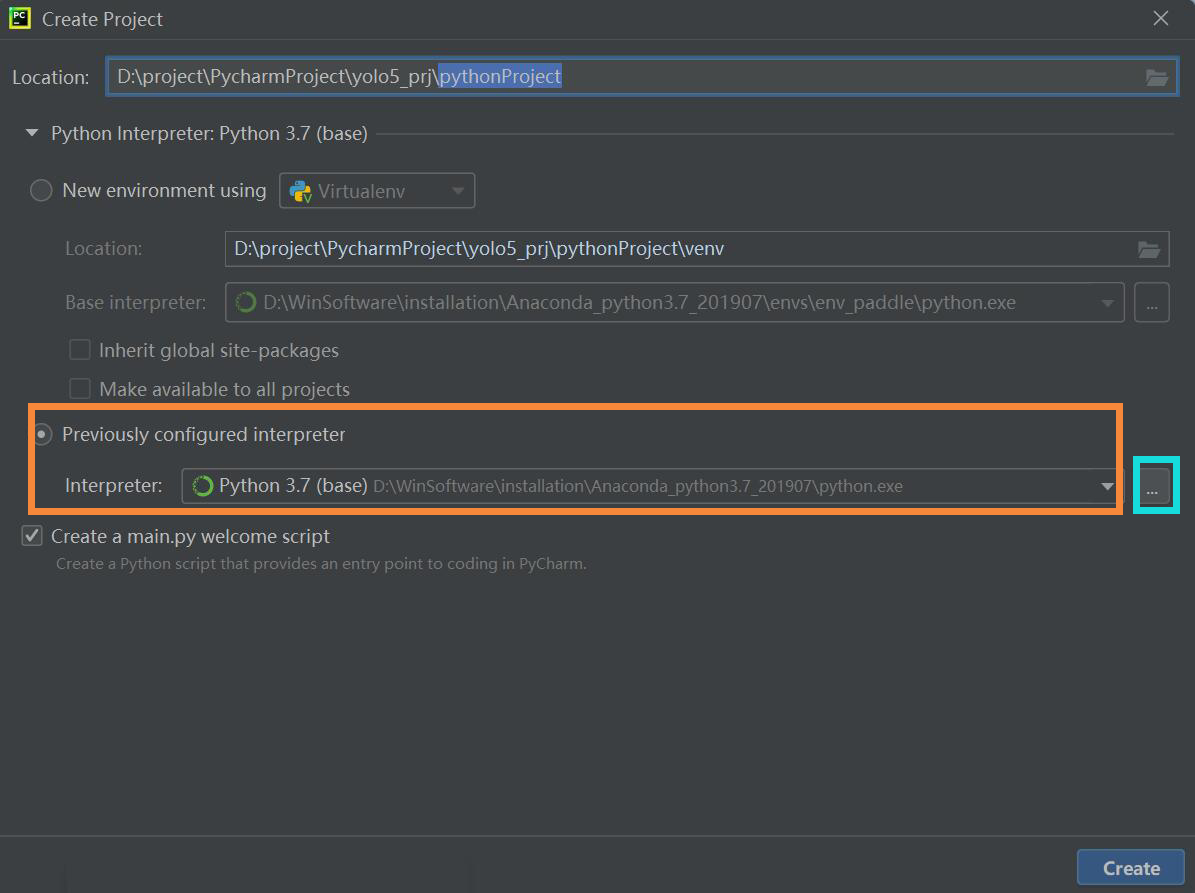Image resolution: width=1195 pixels, height=893 pixels.
Task: Open the Base interpreter dropdown arrow
Action: pos(1107,303)
